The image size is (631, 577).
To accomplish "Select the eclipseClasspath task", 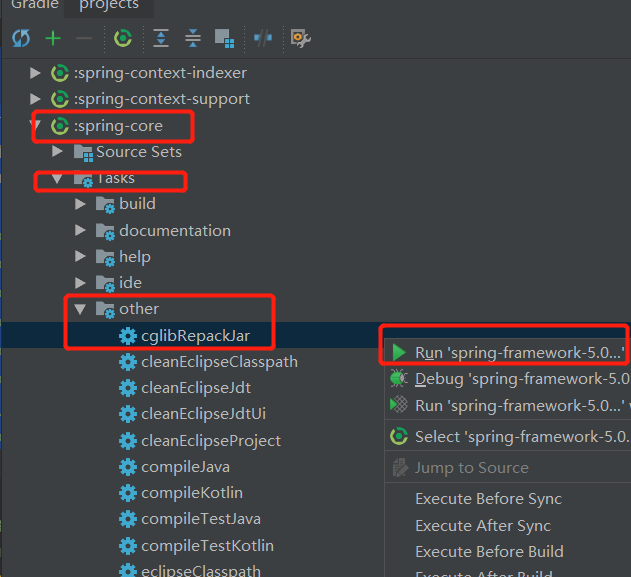I will point(201,571).
